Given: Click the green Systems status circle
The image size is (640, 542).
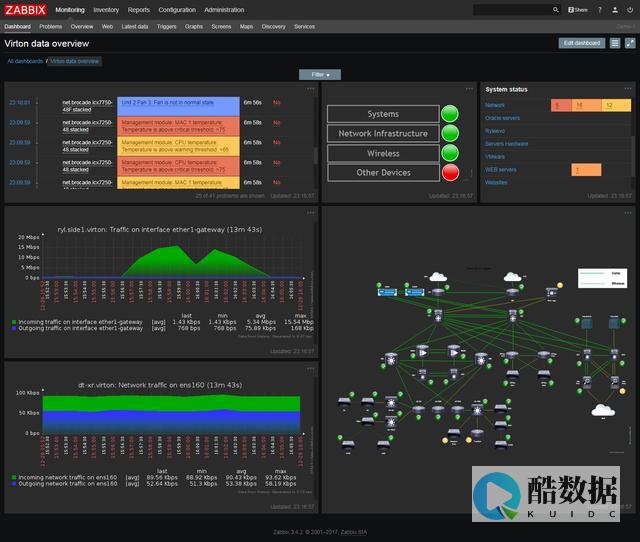Looking at the screenshot, I should coord(450,114).
